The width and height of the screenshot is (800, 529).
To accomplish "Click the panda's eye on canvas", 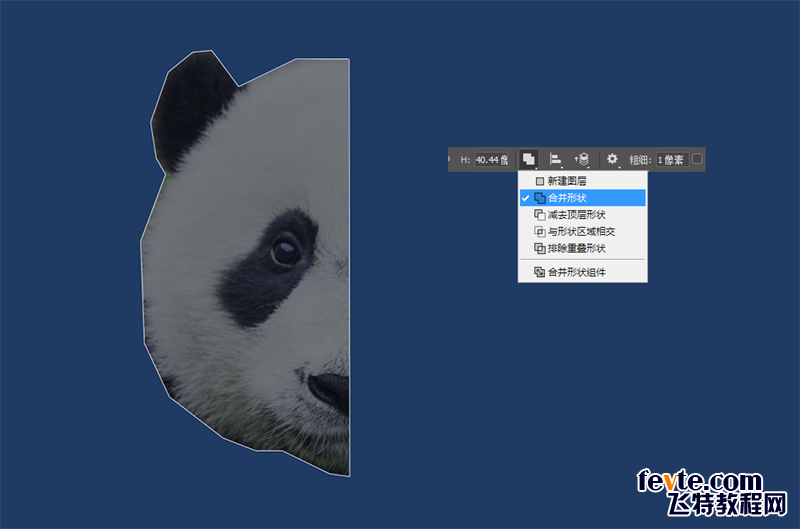I will (285, 248).
